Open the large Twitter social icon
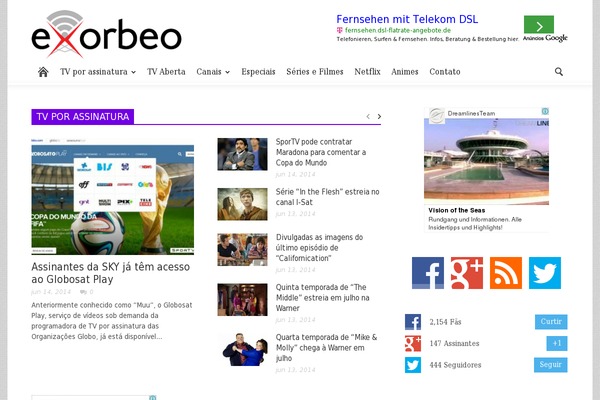 tap(545, 273)
